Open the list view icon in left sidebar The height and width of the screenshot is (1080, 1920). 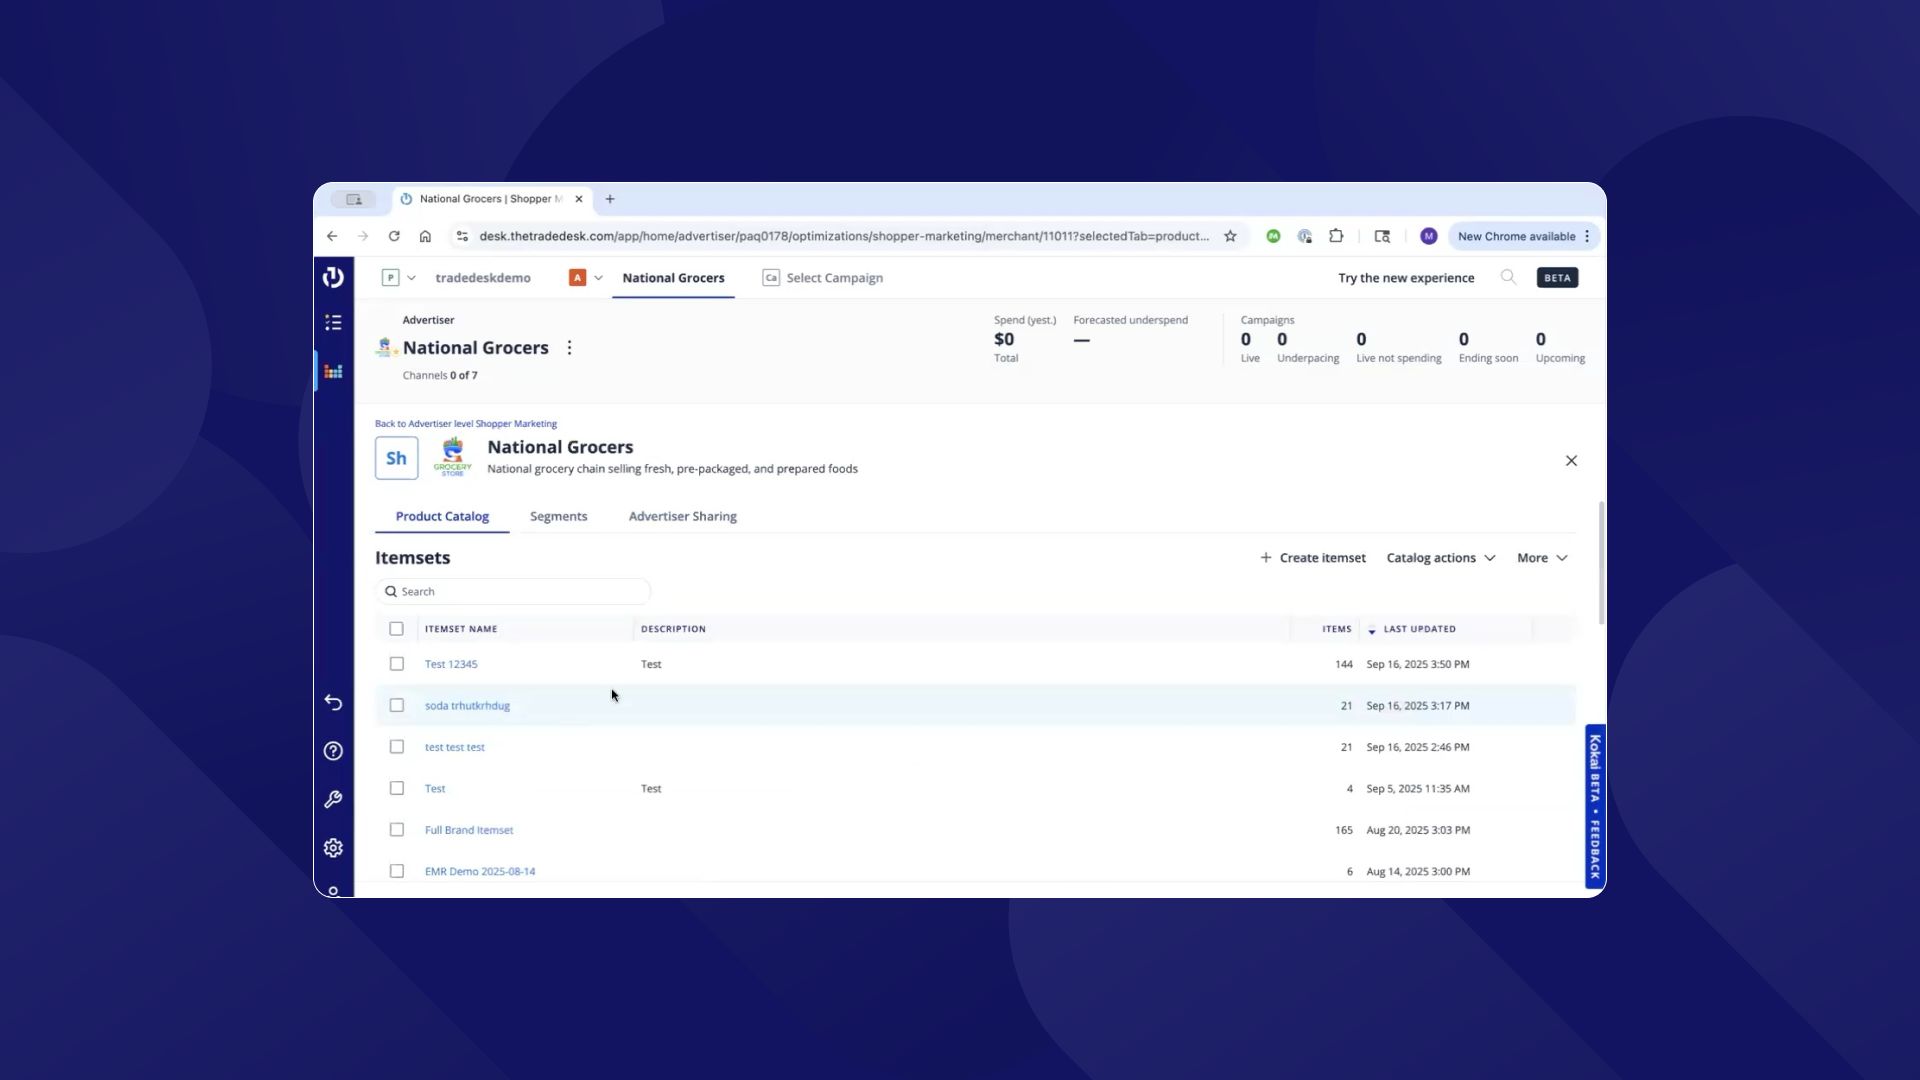pyautogui.click(x=333, y=322)
